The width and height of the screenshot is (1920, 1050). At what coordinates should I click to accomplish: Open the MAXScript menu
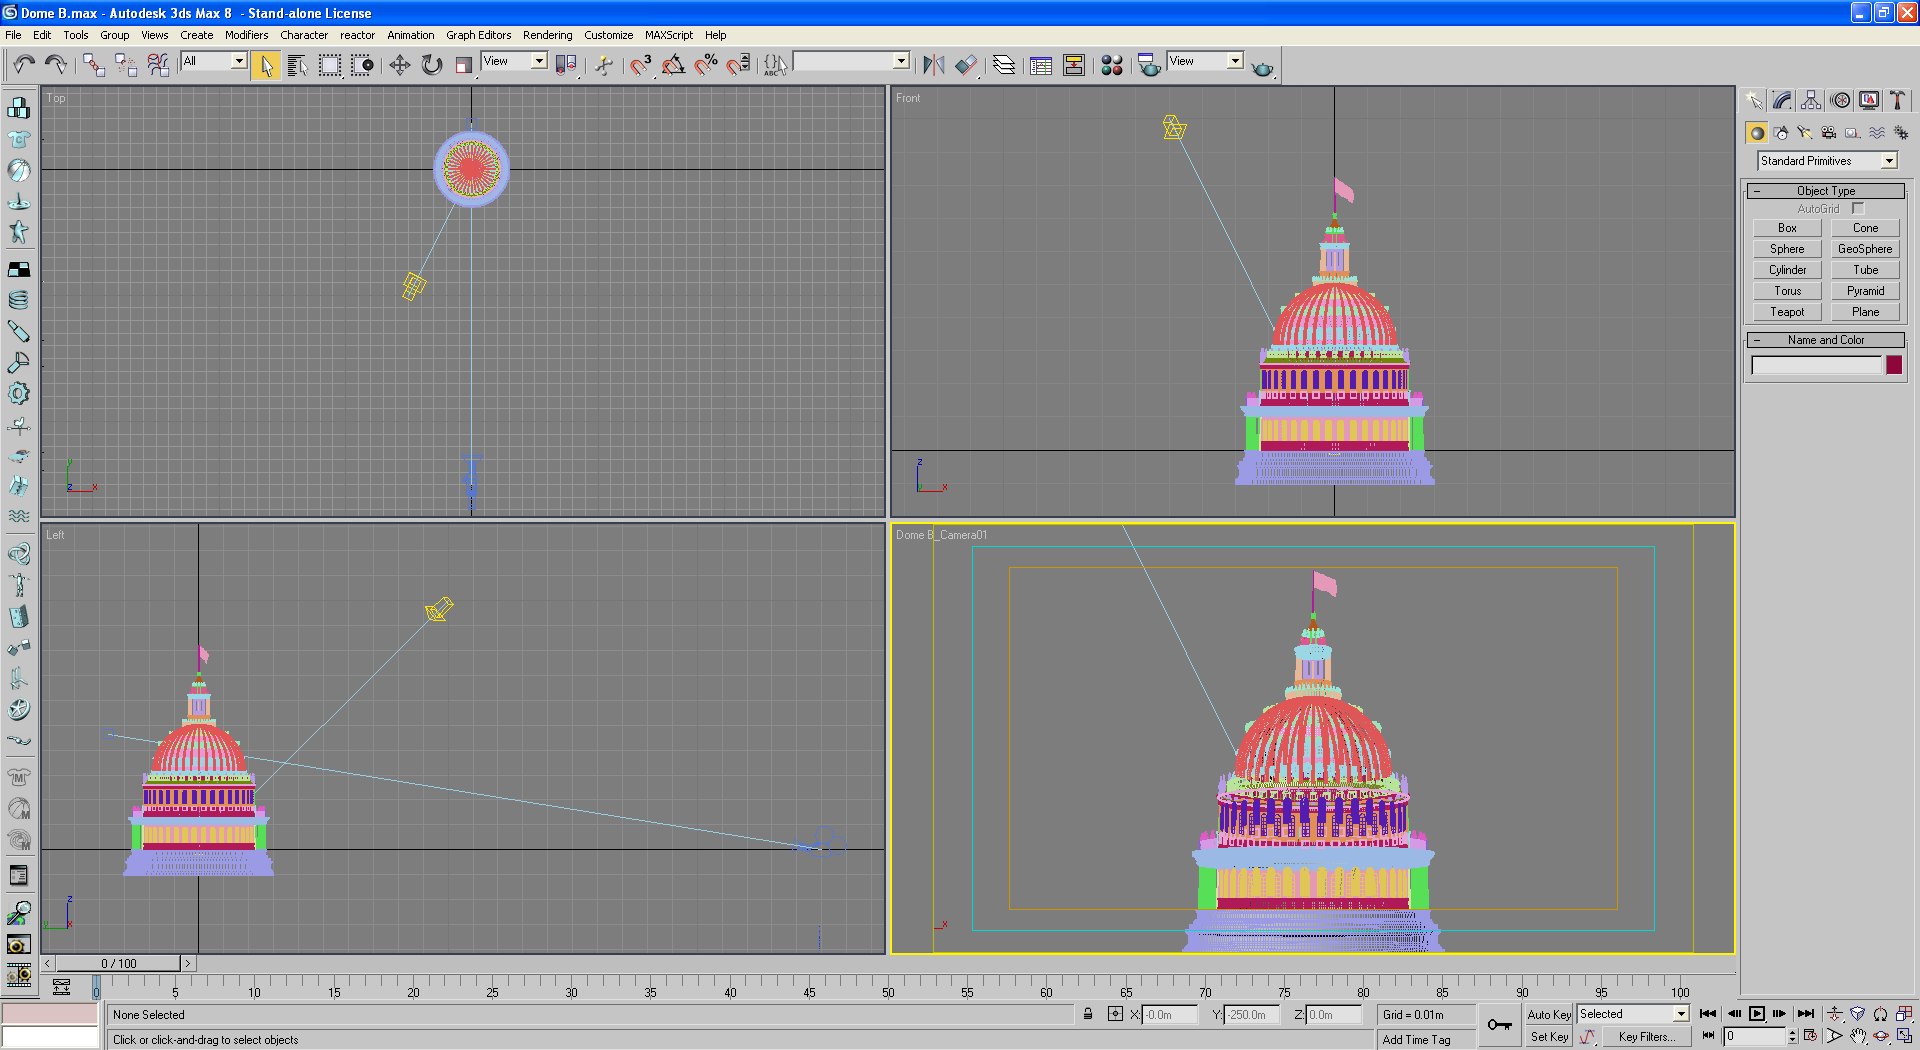(668, 35)
